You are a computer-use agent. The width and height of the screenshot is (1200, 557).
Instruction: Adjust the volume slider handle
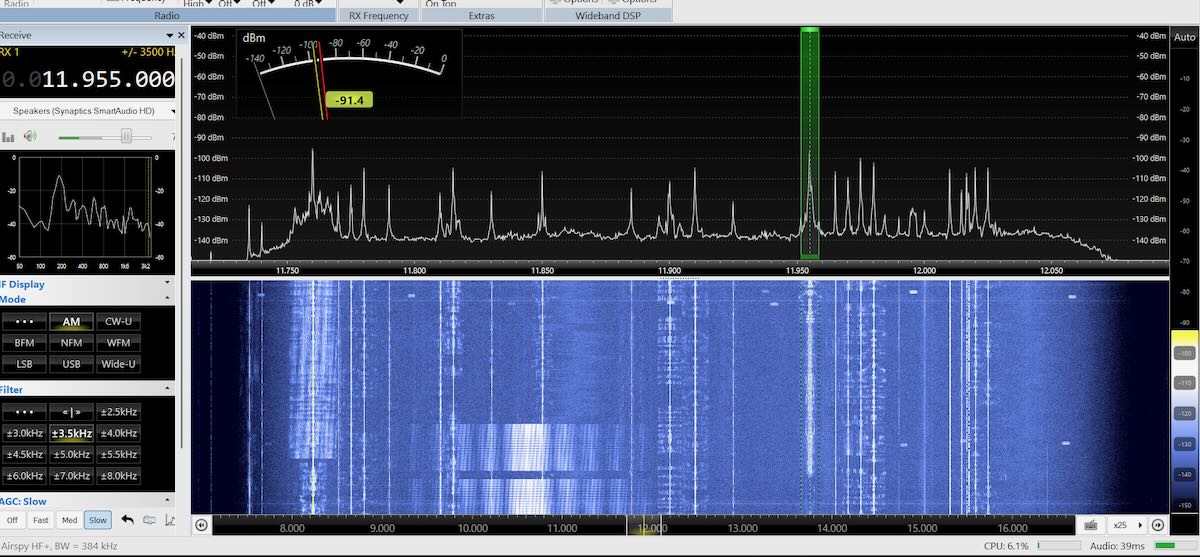126,137
